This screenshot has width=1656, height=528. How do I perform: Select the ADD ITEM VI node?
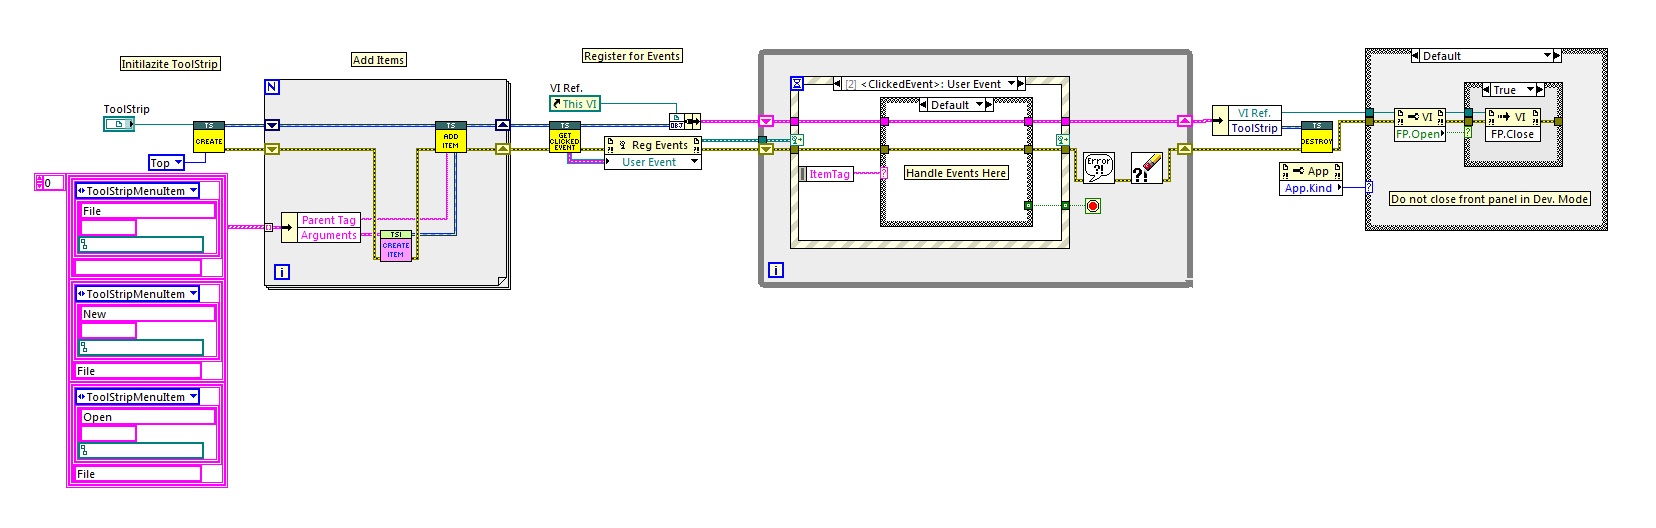pyautogui.click(x=451, y=137)
